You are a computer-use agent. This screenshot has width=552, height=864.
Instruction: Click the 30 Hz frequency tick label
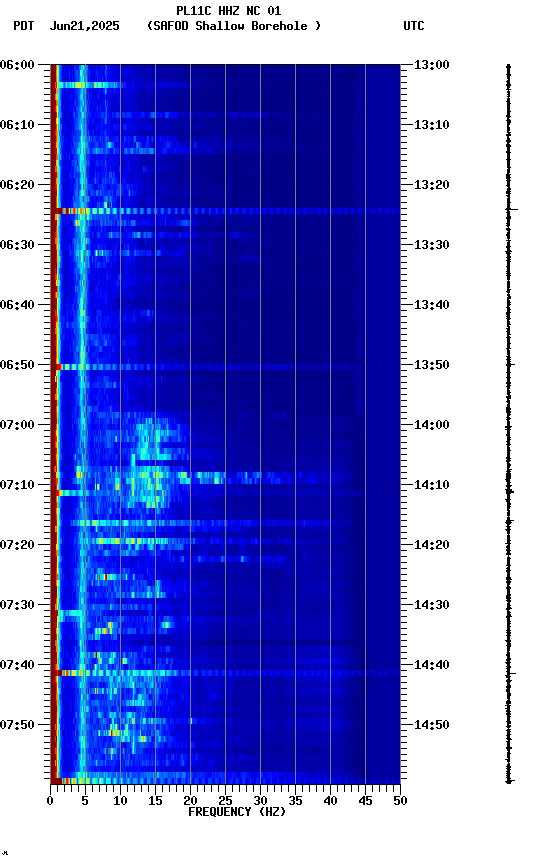(260, 801)
